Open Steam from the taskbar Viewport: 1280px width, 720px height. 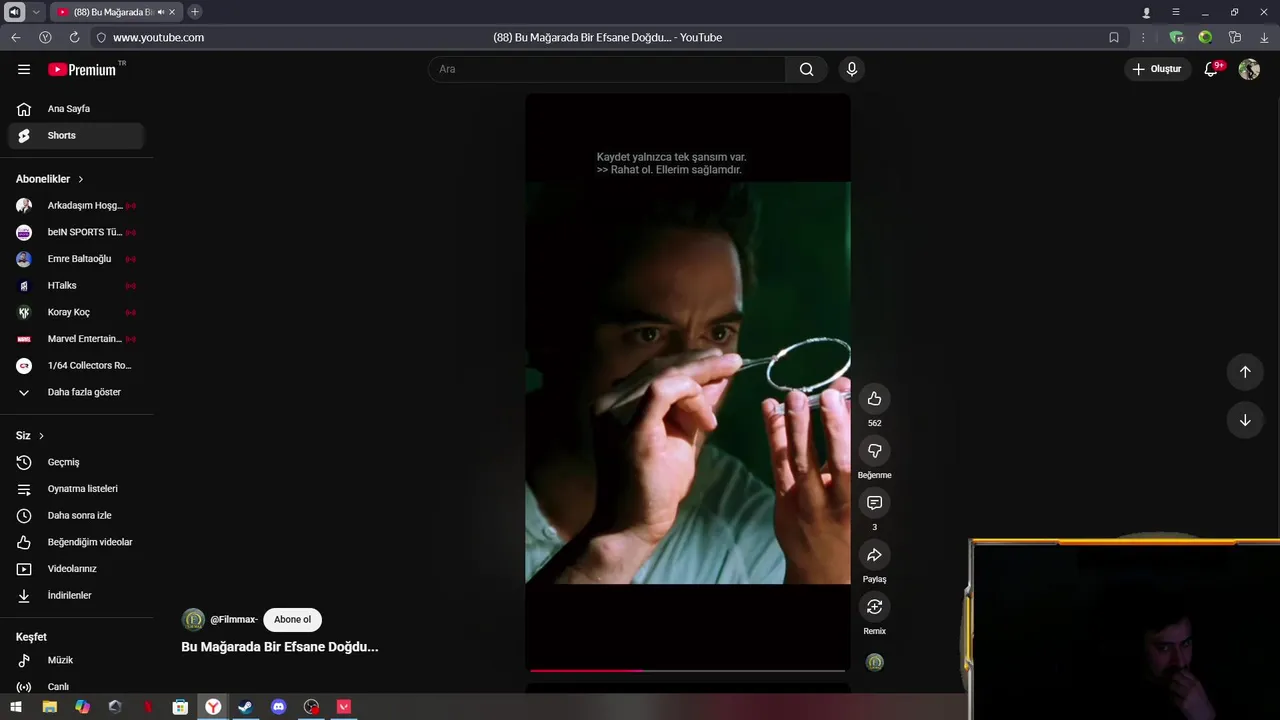tap(245, 707)
